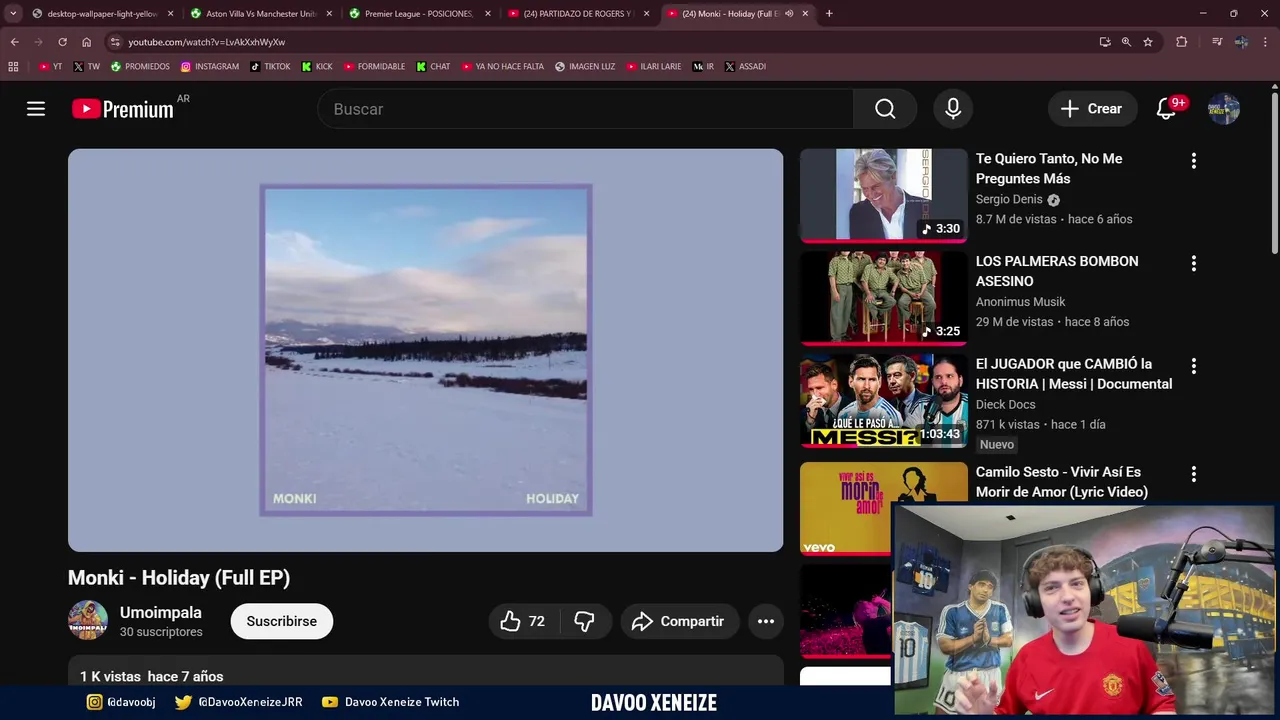The image size is (1280, 720).
Task: Open a new browser tab
Action: pyautogui.click(x=829, y=14)
